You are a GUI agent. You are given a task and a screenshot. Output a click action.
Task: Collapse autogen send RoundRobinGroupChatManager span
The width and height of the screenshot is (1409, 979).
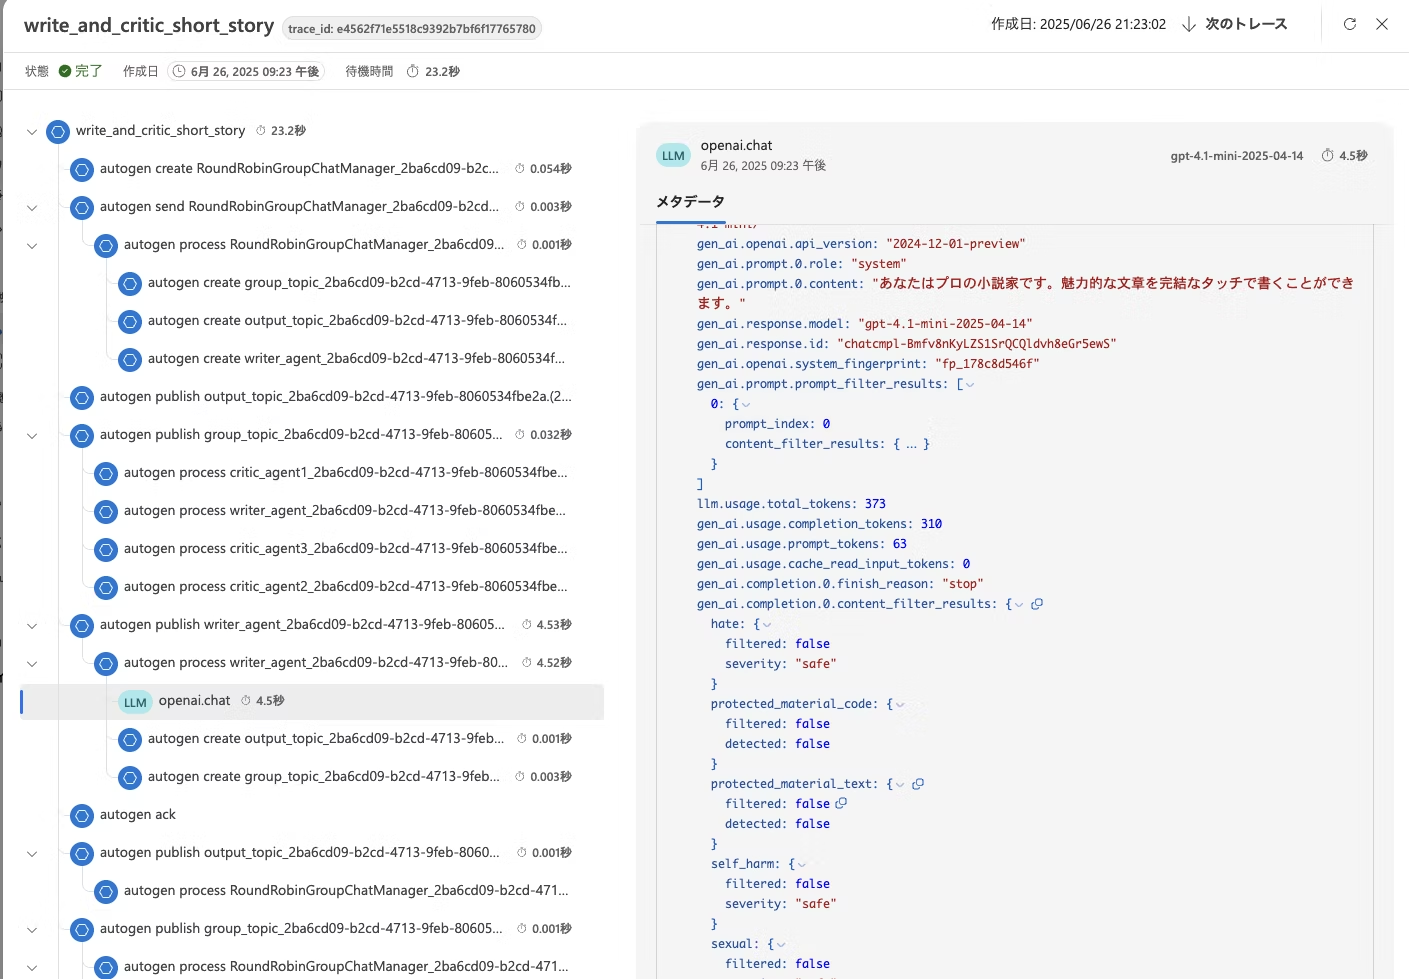(x=32, y=207)
